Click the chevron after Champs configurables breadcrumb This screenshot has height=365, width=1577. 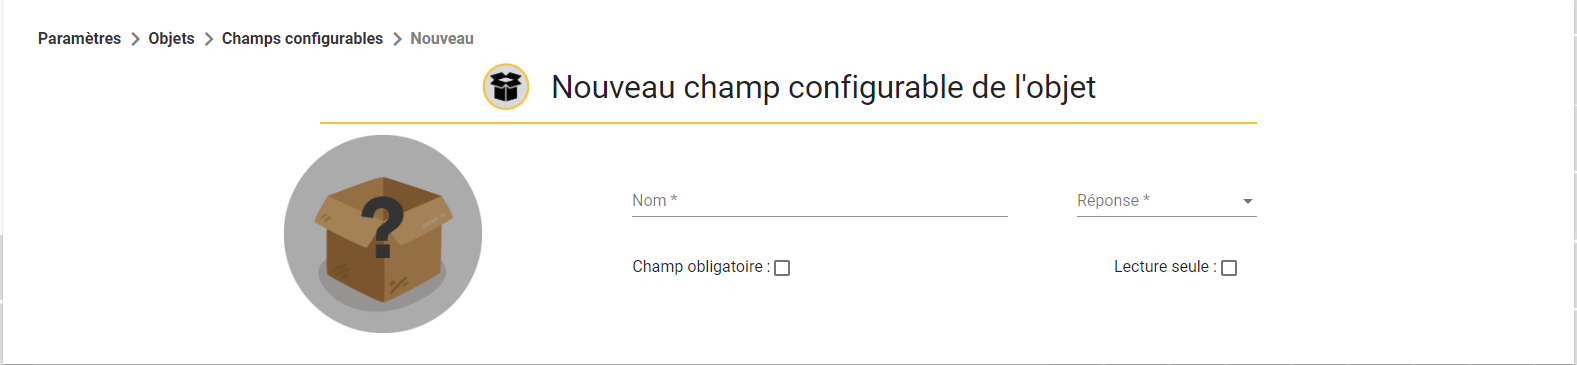397,39
